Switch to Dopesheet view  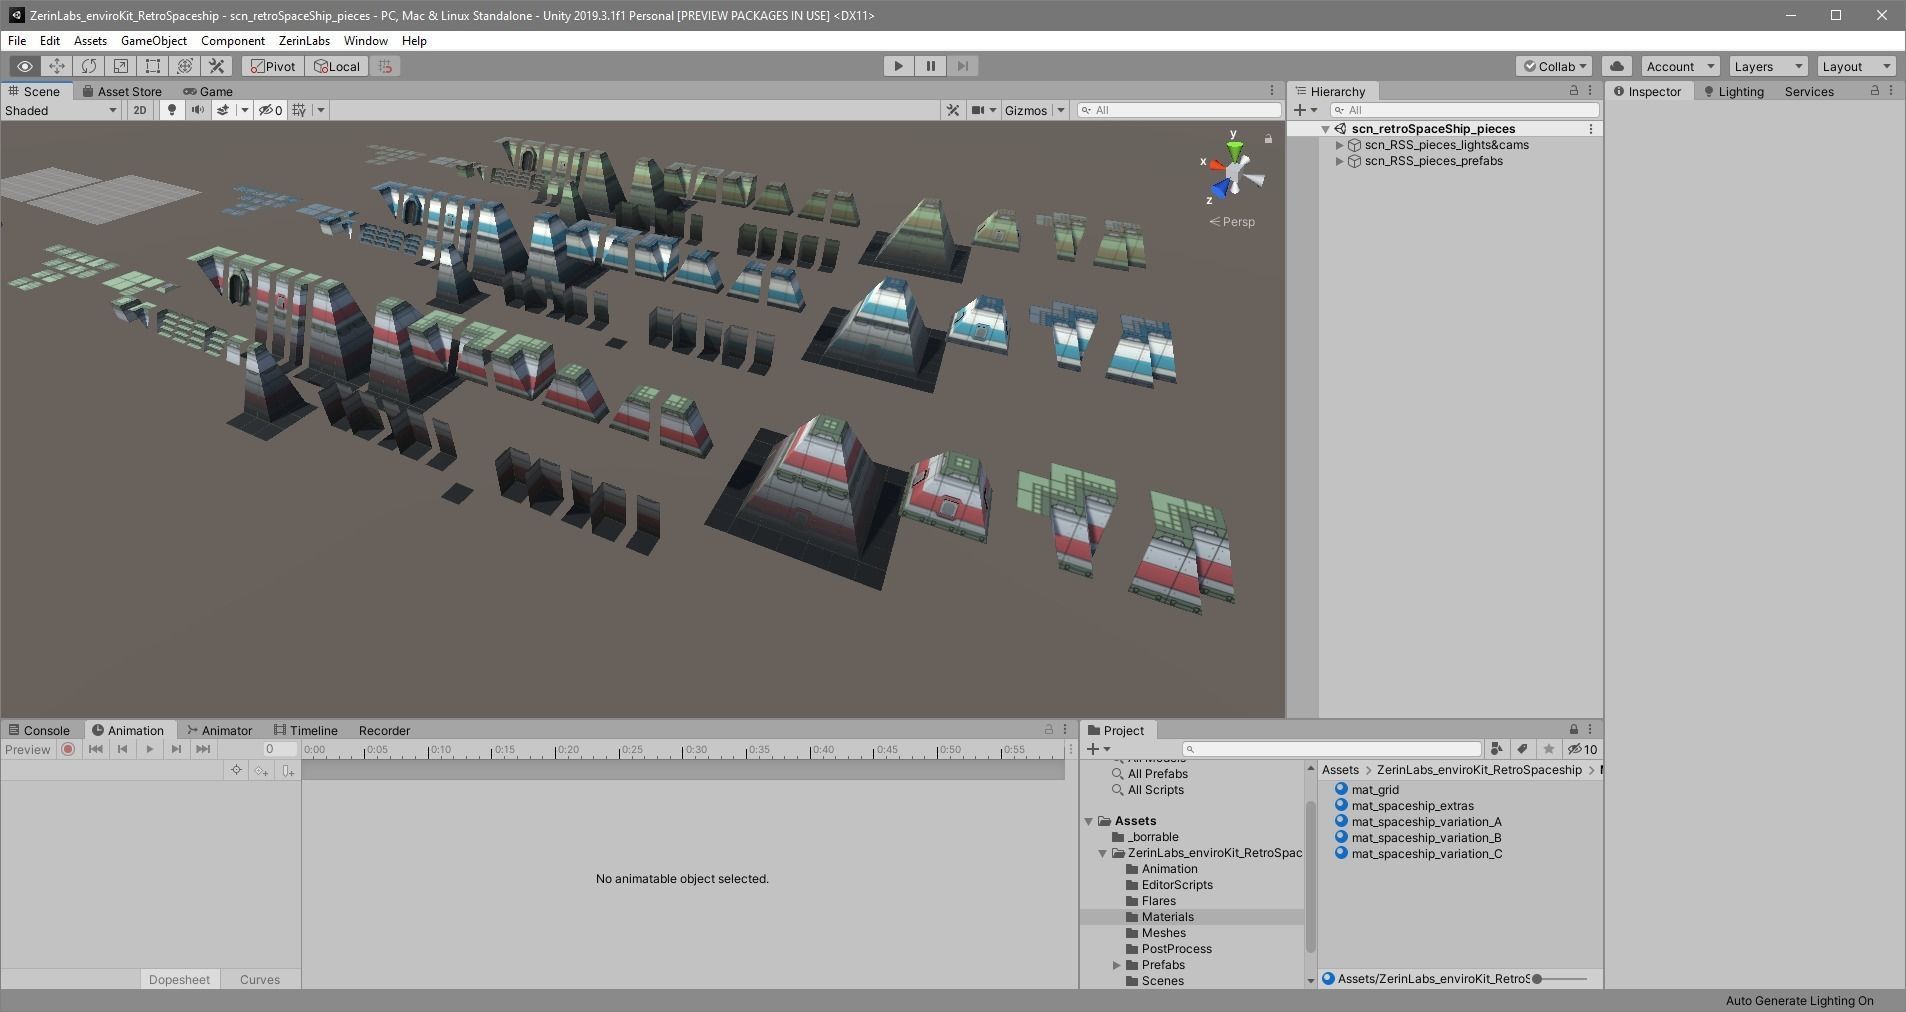[x=179, y=980]
